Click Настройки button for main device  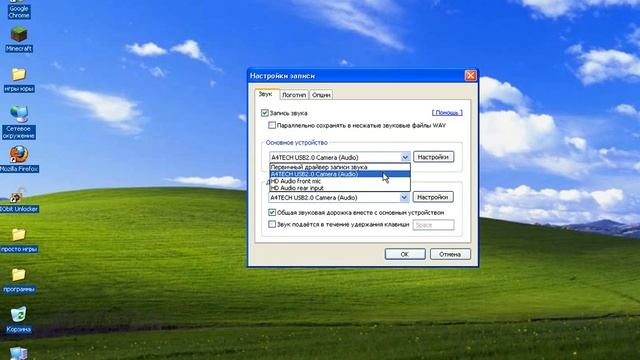[x=433, y=157]
